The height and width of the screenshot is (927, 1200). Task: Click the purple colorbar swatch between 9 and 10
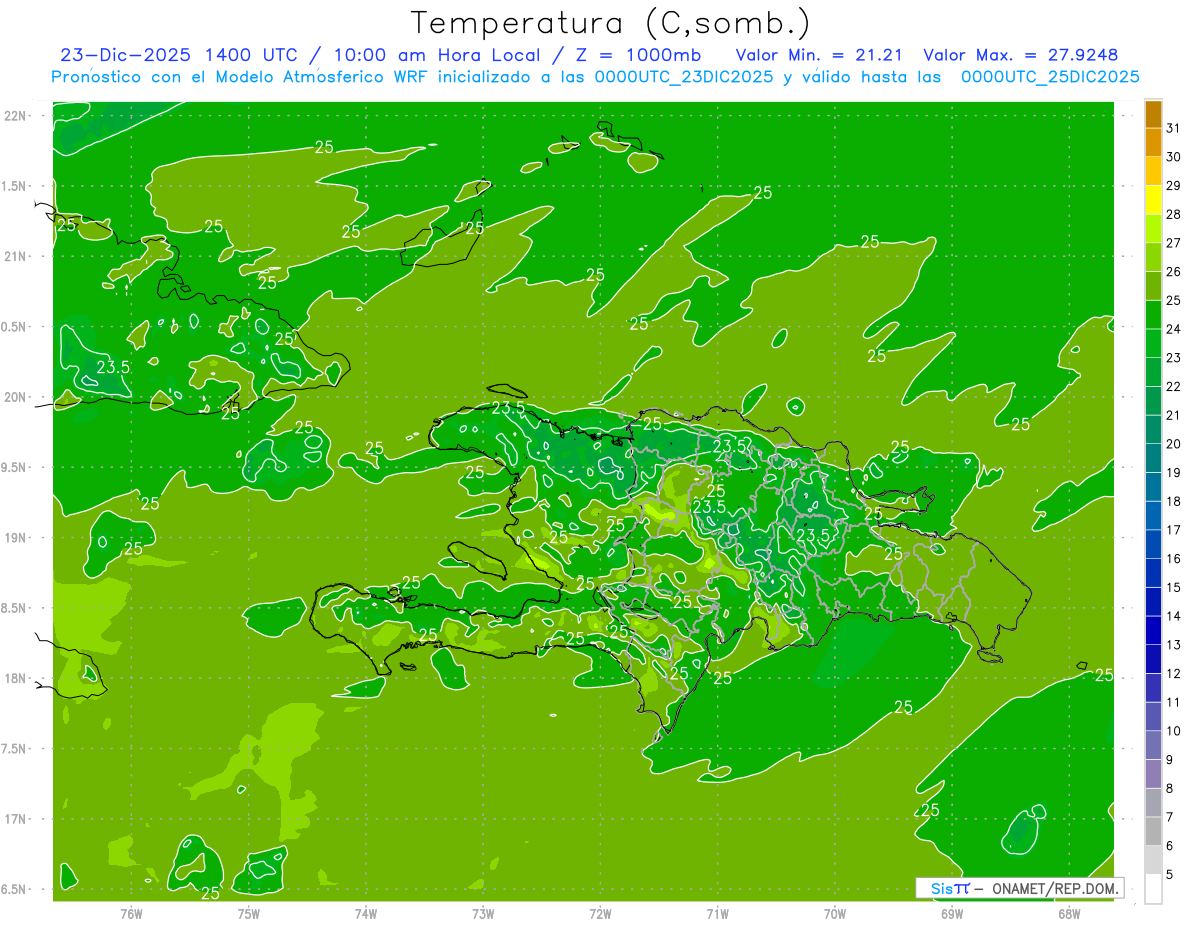(x=1153, y=746)
